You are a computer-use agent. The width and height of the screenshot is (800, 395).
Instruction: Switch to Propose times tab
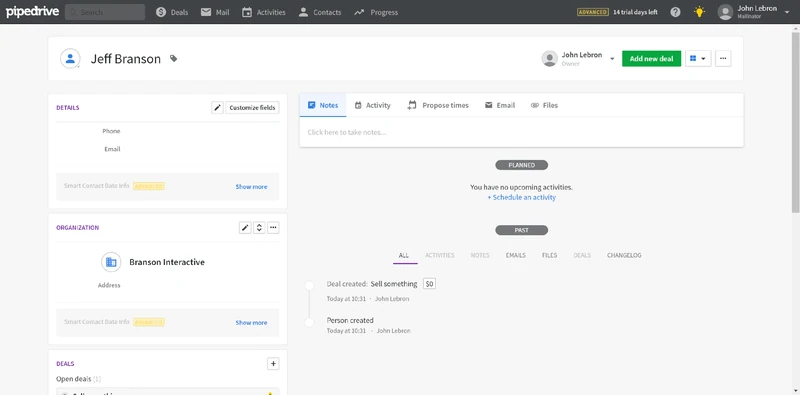point(438,105)
